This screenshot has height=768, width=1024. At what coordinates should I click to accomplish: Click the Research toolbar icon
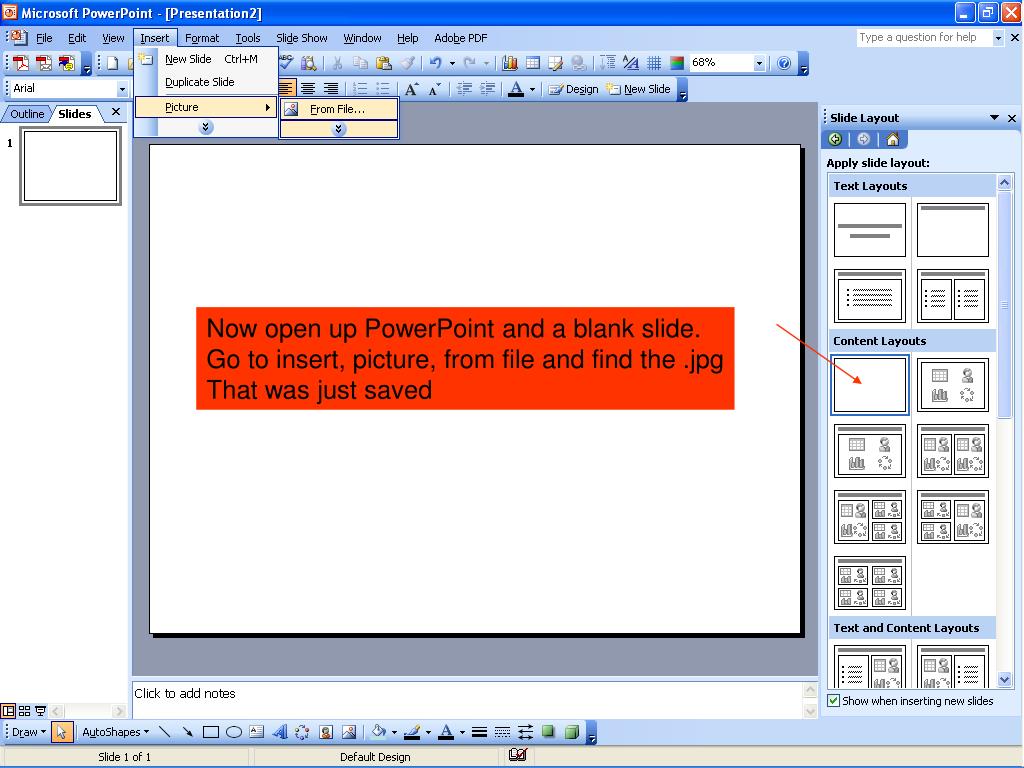coord(308,63)
